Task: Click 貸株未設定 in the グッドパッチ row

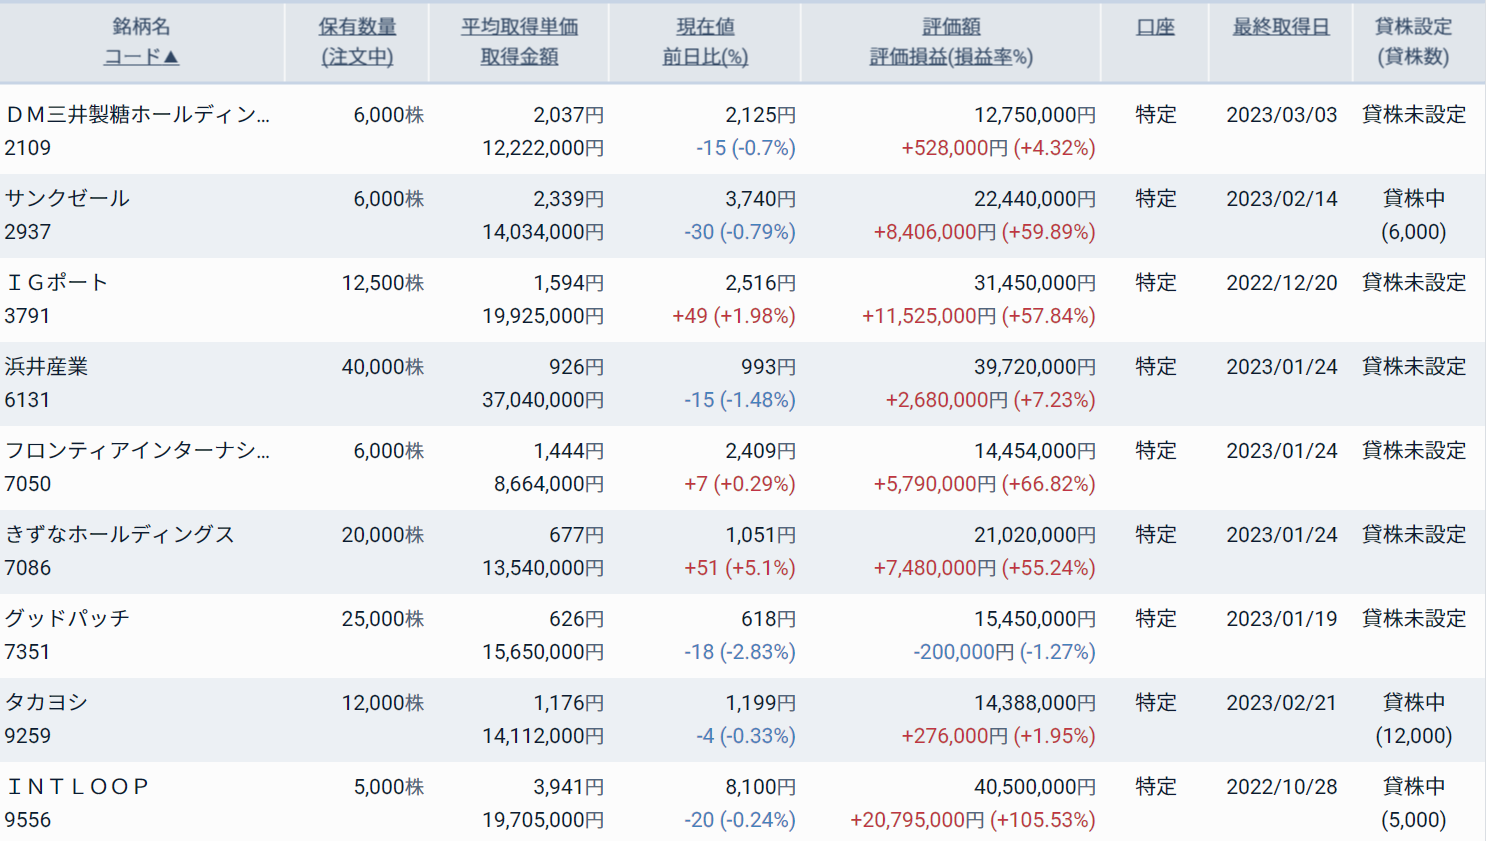Action: coord(1414,619)
